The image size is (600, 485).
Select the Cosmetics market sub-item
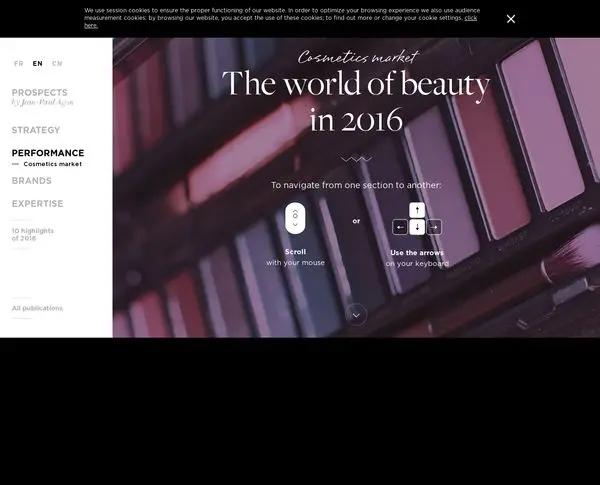52,164
